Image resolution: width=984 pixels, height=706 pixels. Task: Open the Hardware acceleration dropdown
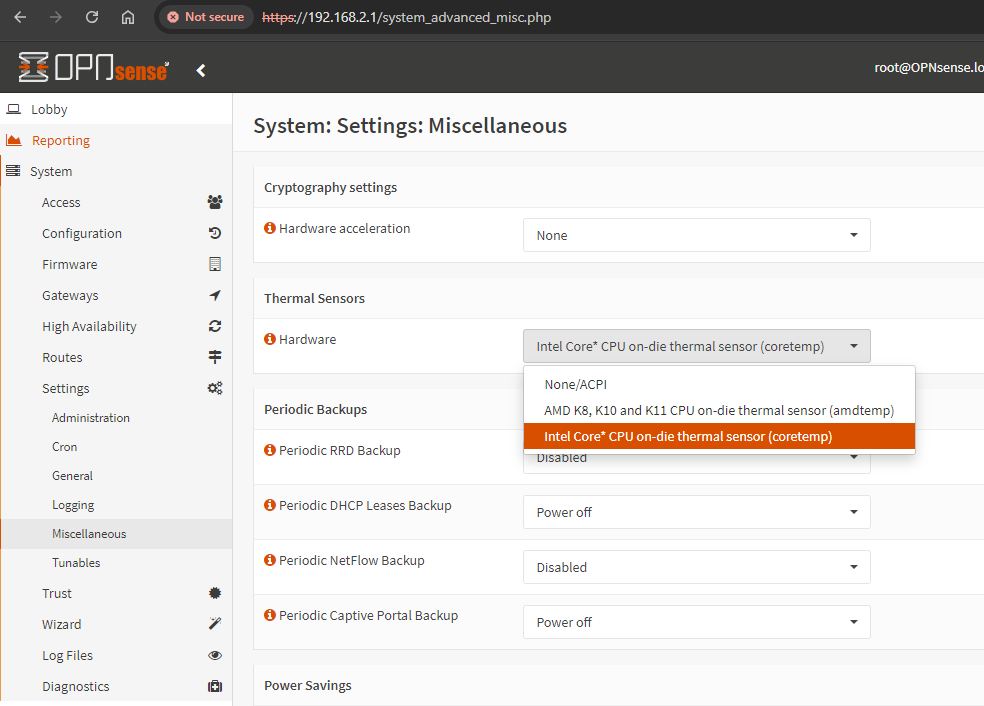coord(696,235)
